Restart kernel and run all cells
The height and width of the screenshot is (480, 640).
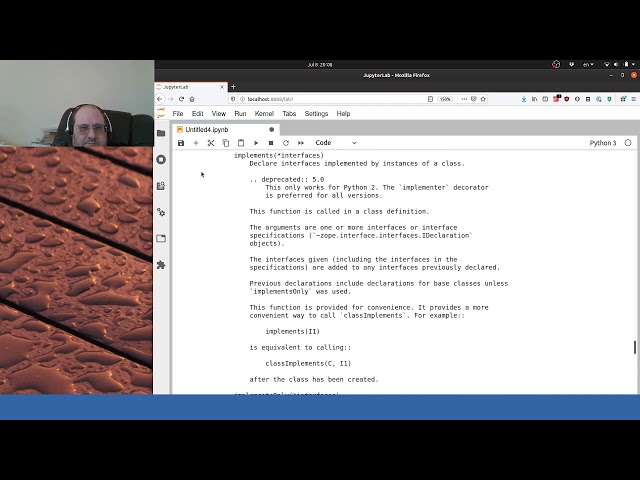tap(301, 143)
